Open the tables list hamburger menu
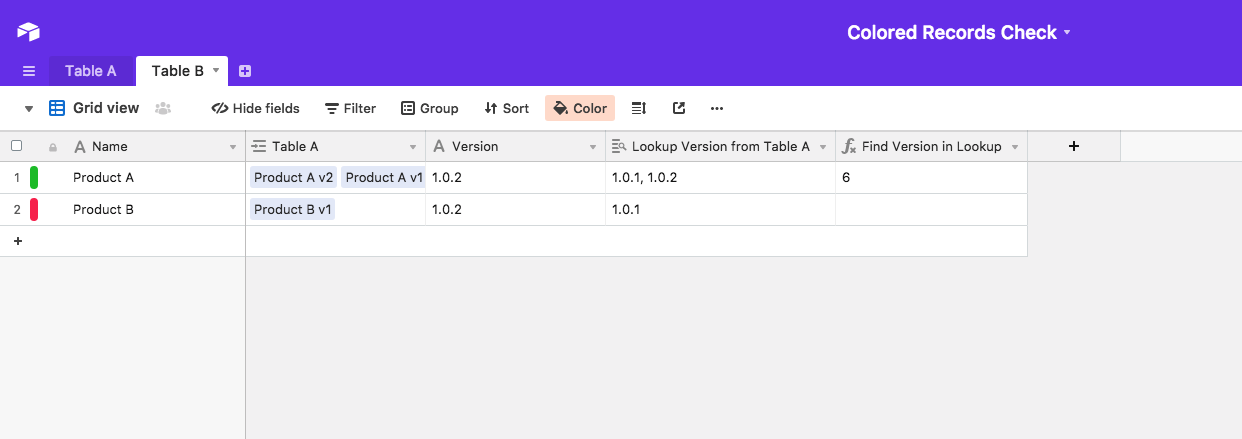 [29, 71]
